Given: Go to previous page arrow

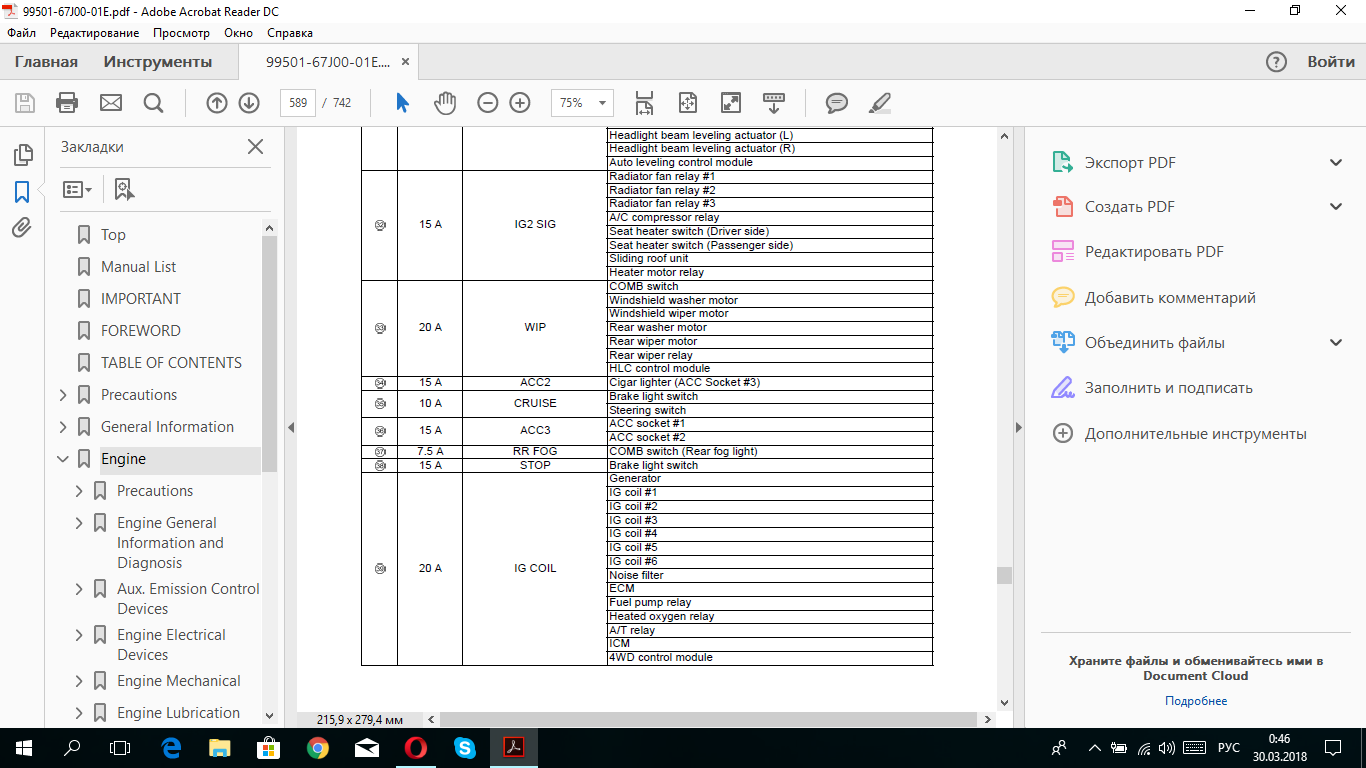Looking at the screenshot, I should point(216,103).
